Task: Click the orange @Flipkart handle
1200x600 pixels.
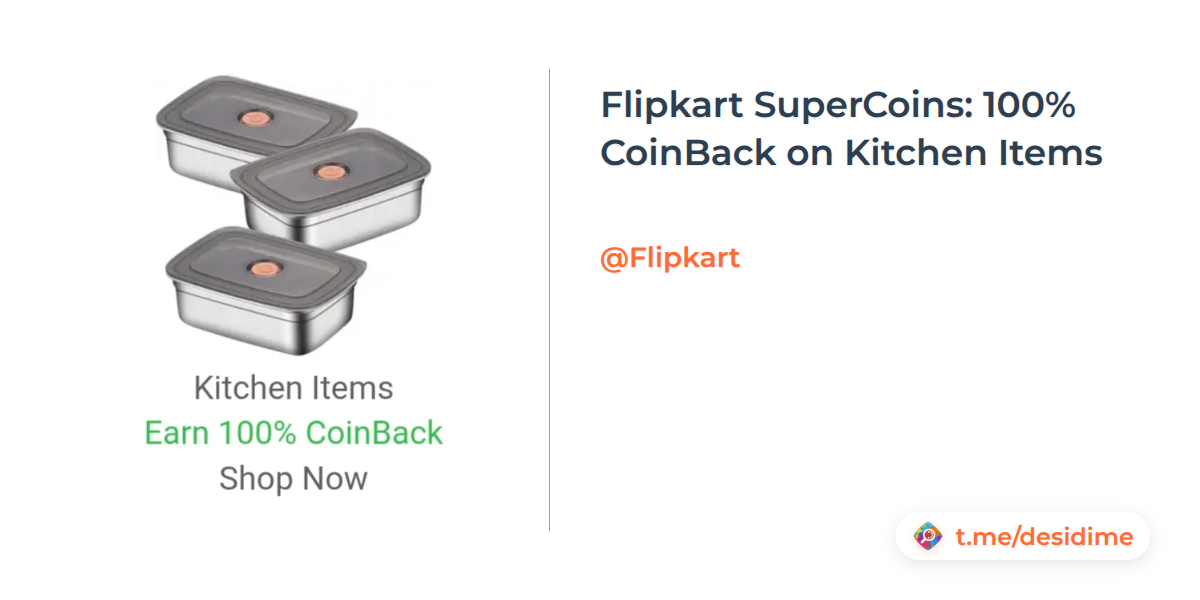Action: tap(669, 258)
